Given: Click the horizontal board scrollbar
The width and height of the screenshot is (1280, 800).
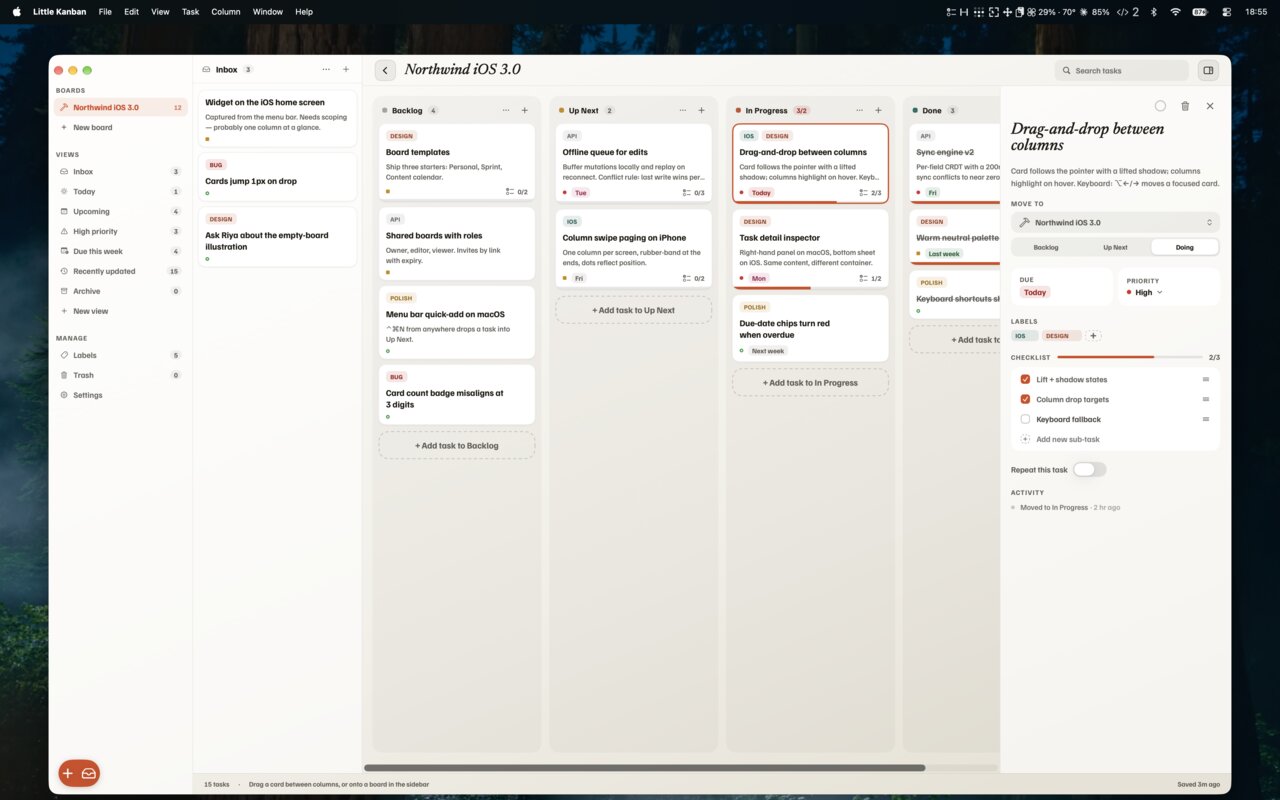Looking at the screenshot, I should click(645, 768).
